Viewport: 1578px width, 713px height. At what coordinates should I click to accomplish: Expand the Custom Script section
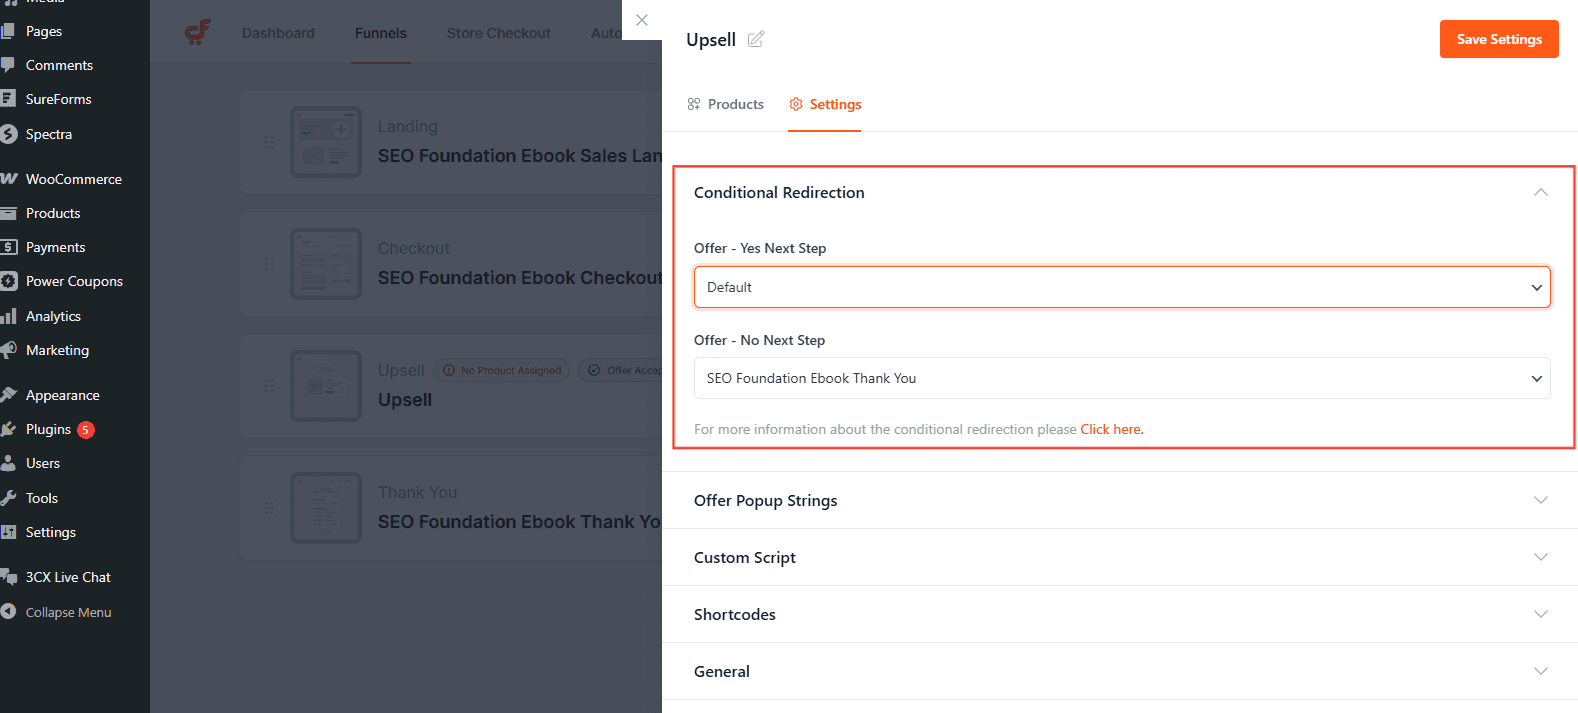1541,557
